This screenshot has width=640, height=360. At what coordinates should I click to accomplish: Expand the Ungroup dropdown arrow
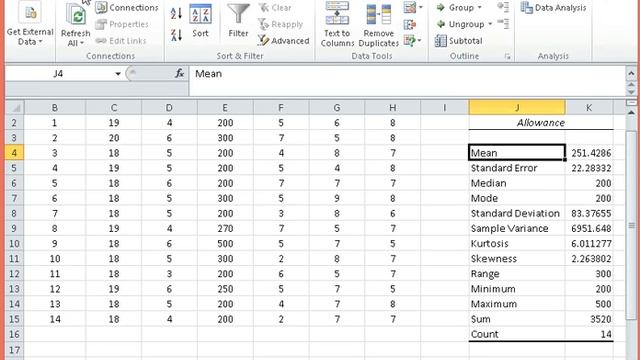pos(490,24)
